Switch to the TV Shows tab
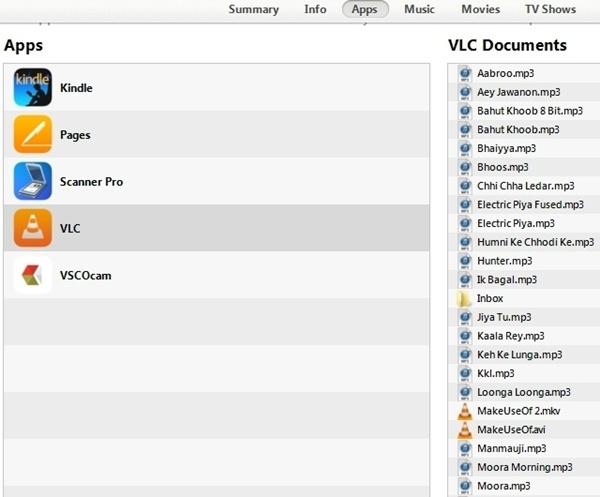Image resolution: width=600 pixels, height=497 pixels. (550, 9)
